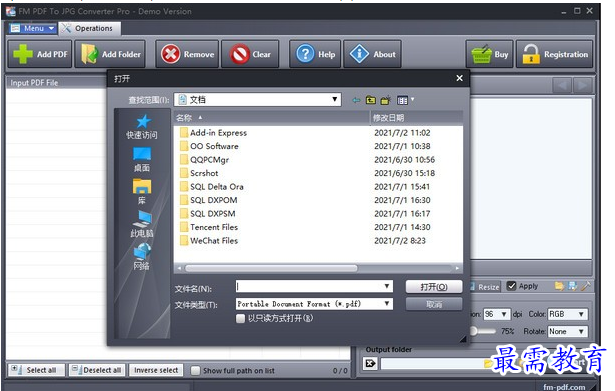Select Desktop (桌面) in the sidebar
This screenshot has width=615, height=391.
(142, 160)
